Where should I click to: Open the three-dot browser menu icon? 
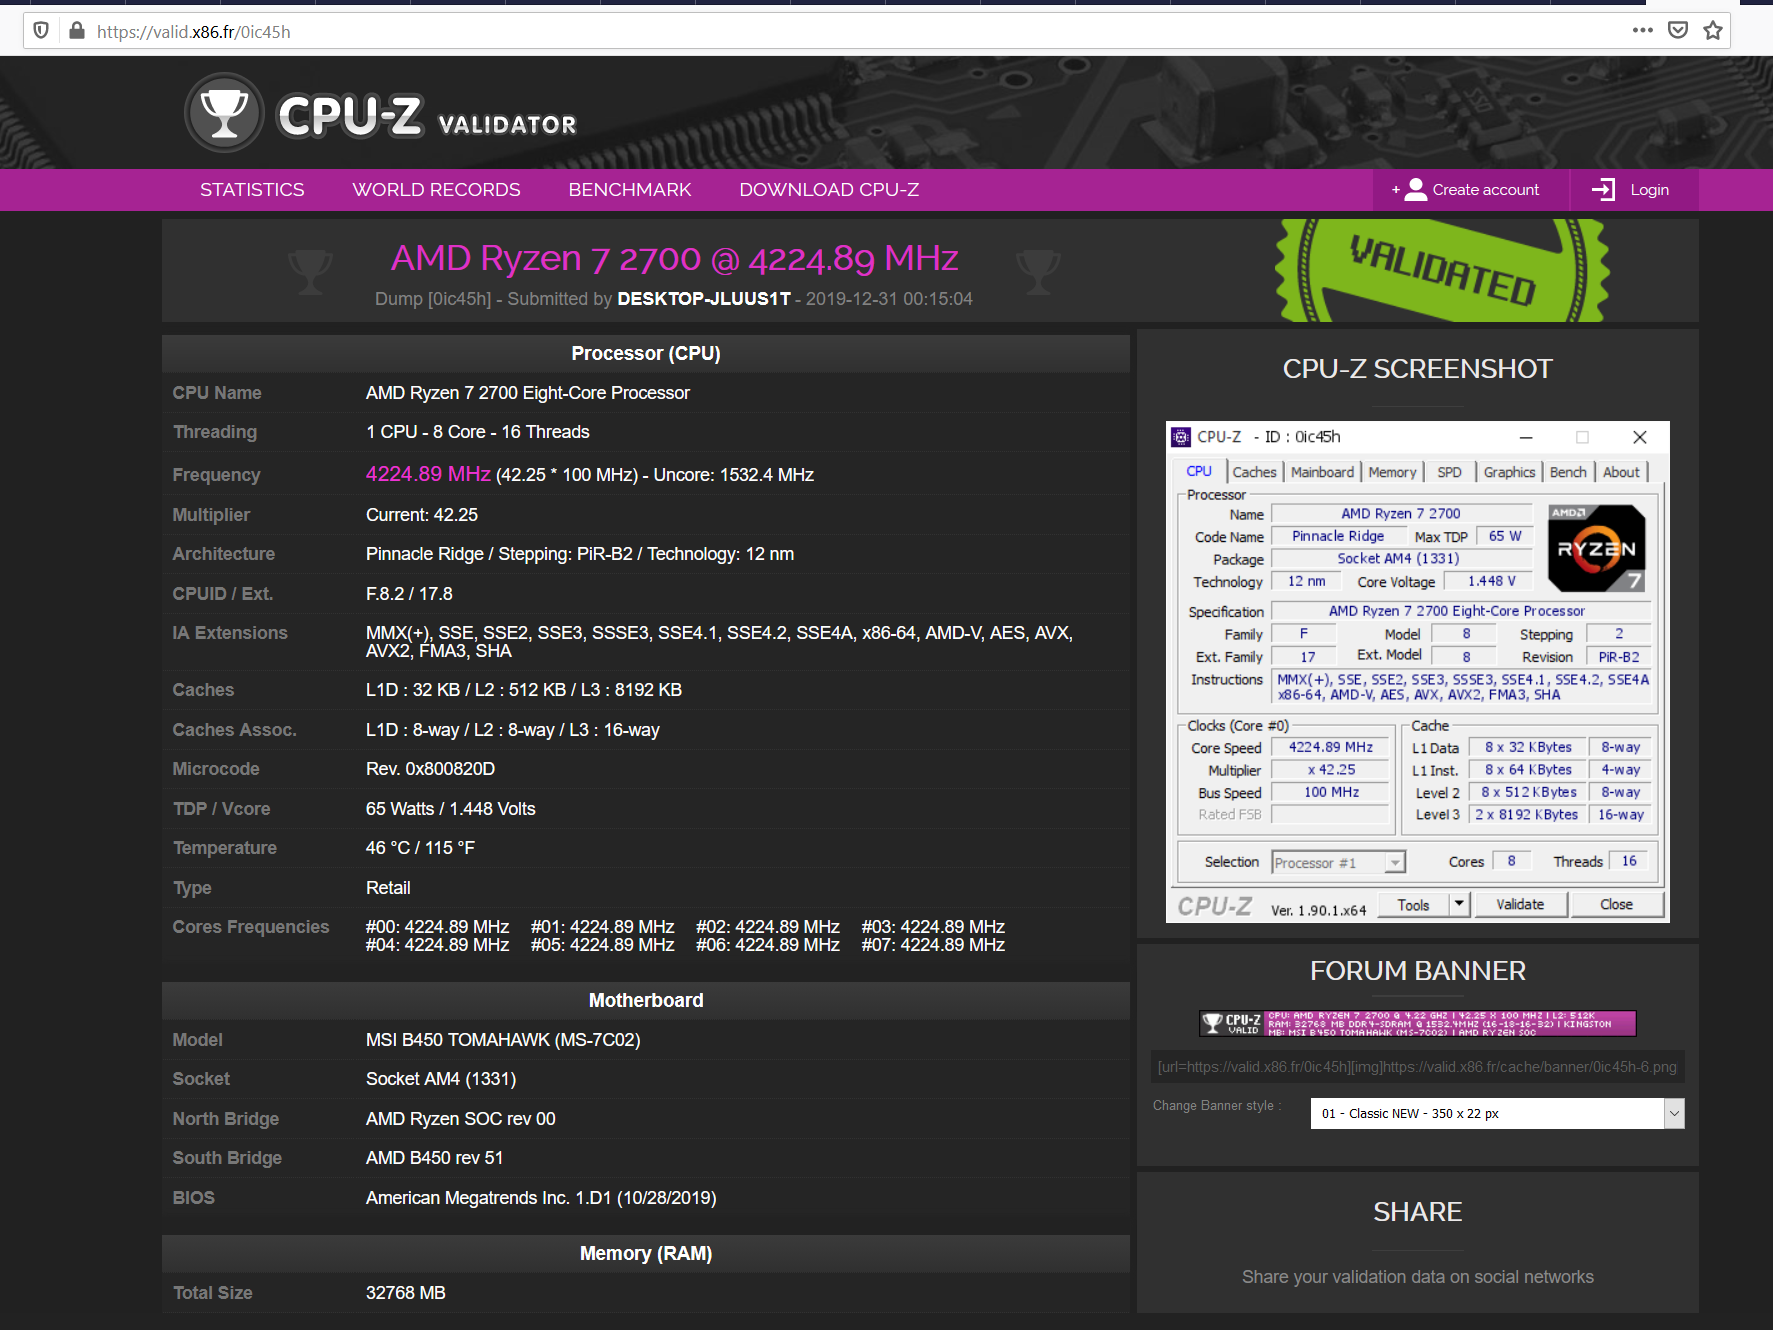[x=1642, y=31]
